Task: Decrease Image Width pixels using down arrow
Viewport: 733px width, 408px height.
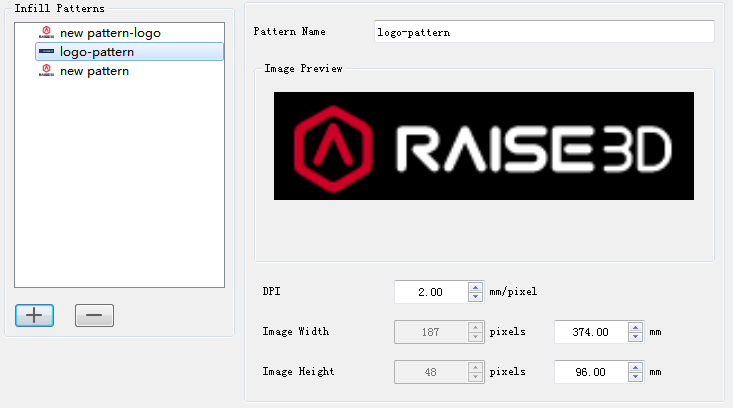Action: pos(475,337)
